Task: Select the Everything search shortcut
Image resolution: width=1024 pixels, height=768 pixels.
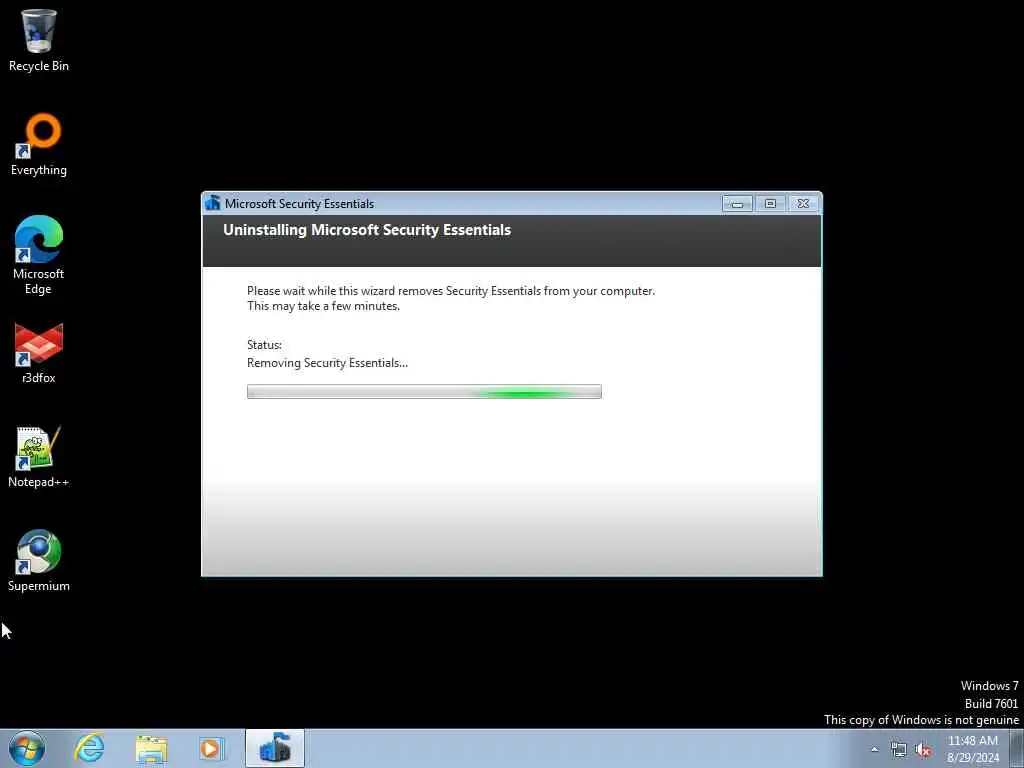Action: 39,144
